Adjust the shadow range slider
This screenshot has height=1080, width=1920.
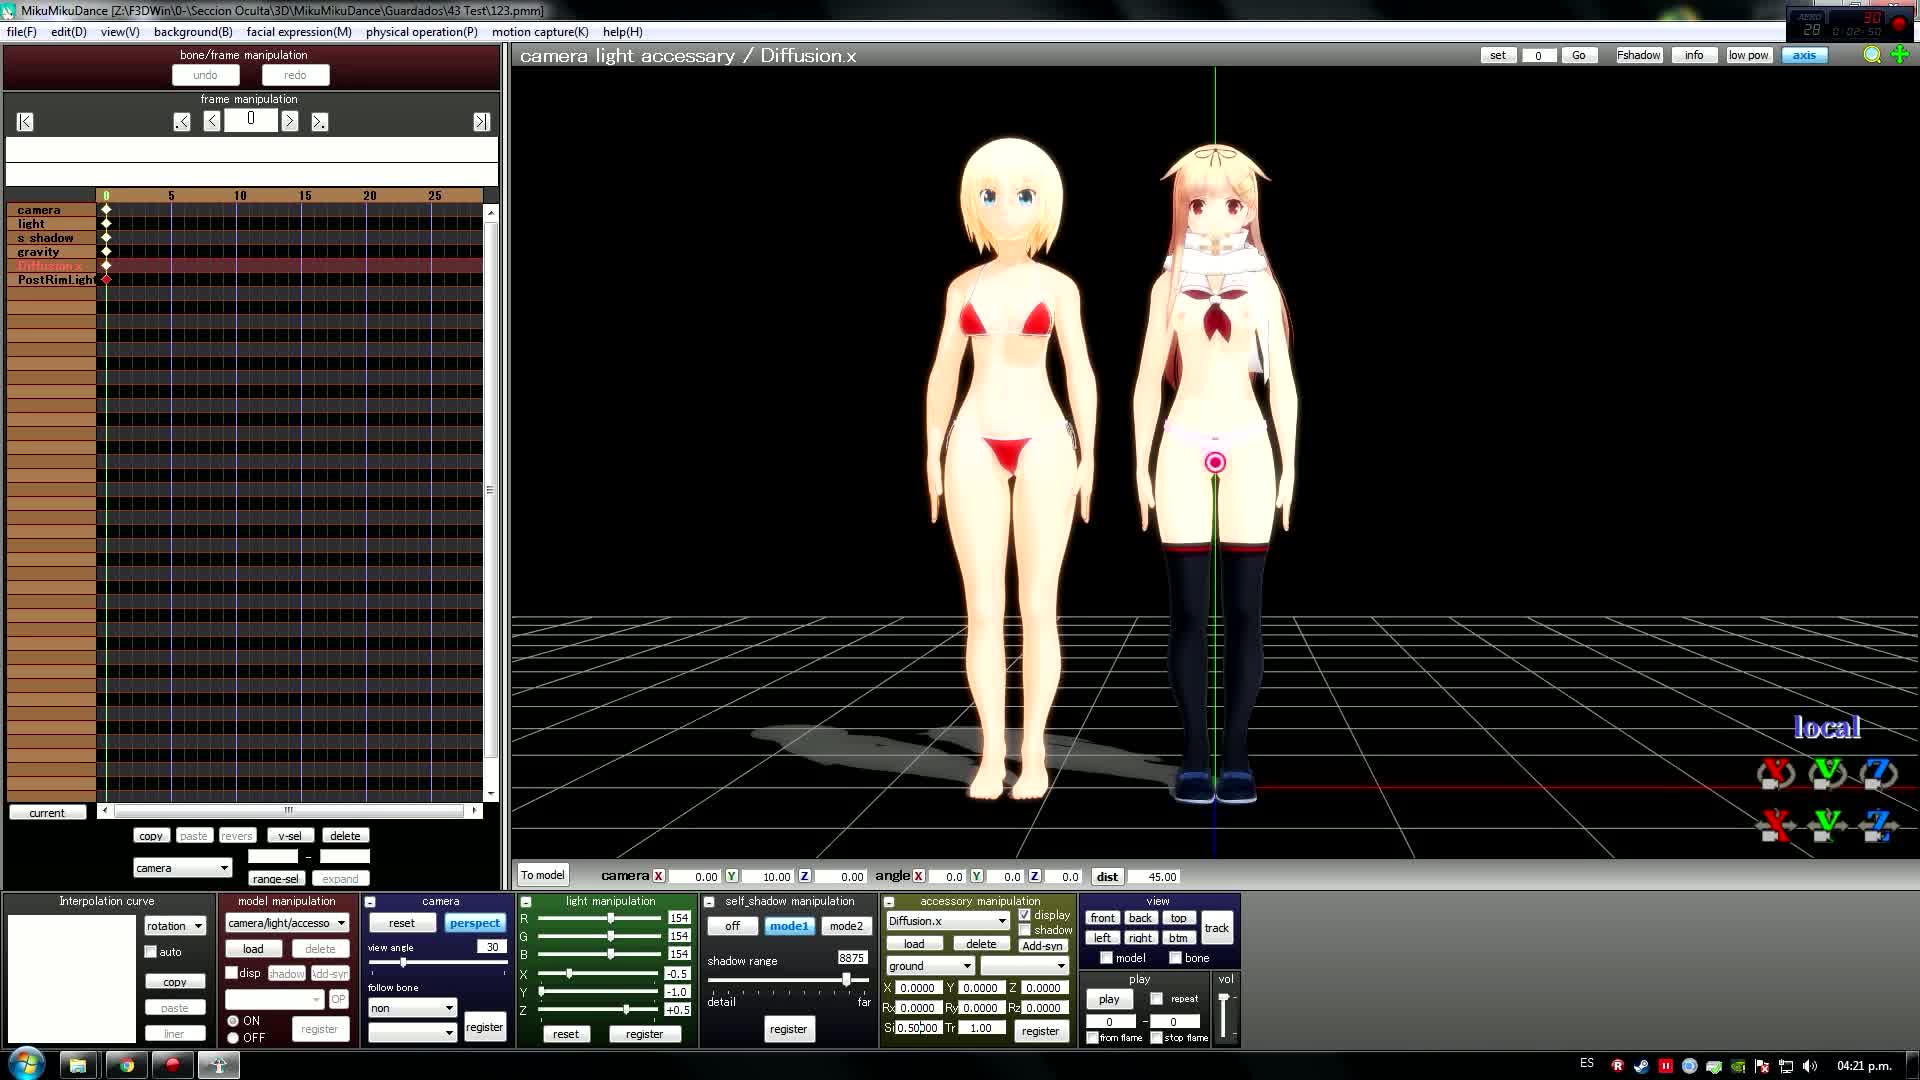click(x=846, y=980)
